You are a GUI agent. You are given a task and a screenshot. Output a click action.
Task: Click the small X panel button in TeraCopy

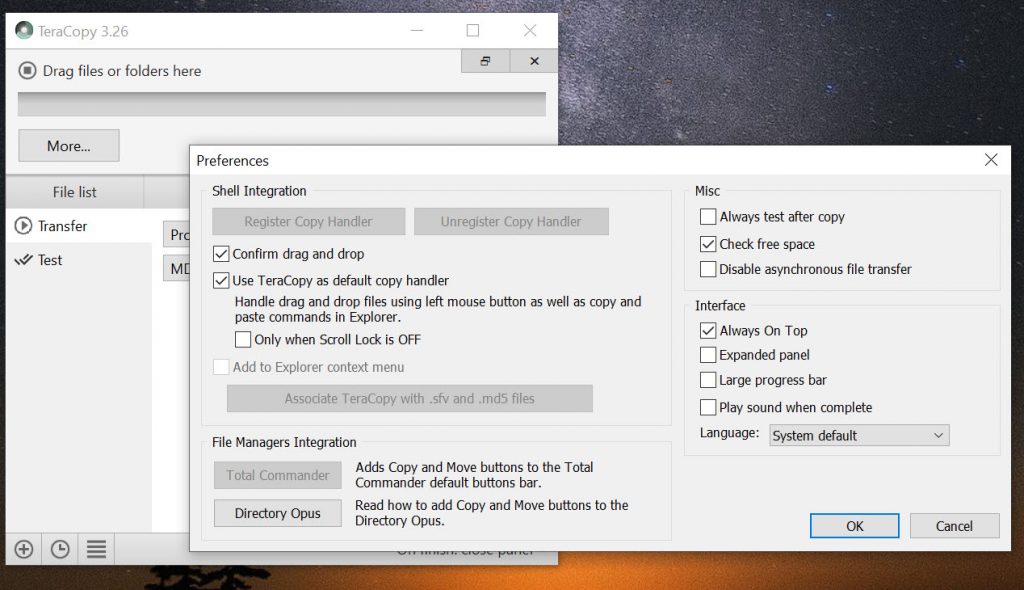pos(534,61)
